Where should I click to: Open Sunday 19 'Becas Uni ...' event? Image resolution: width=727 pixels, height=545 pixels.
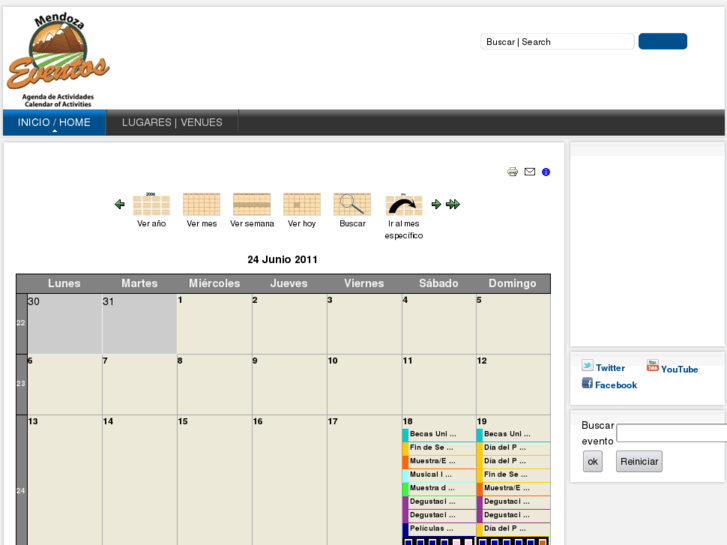pos(507,434)
